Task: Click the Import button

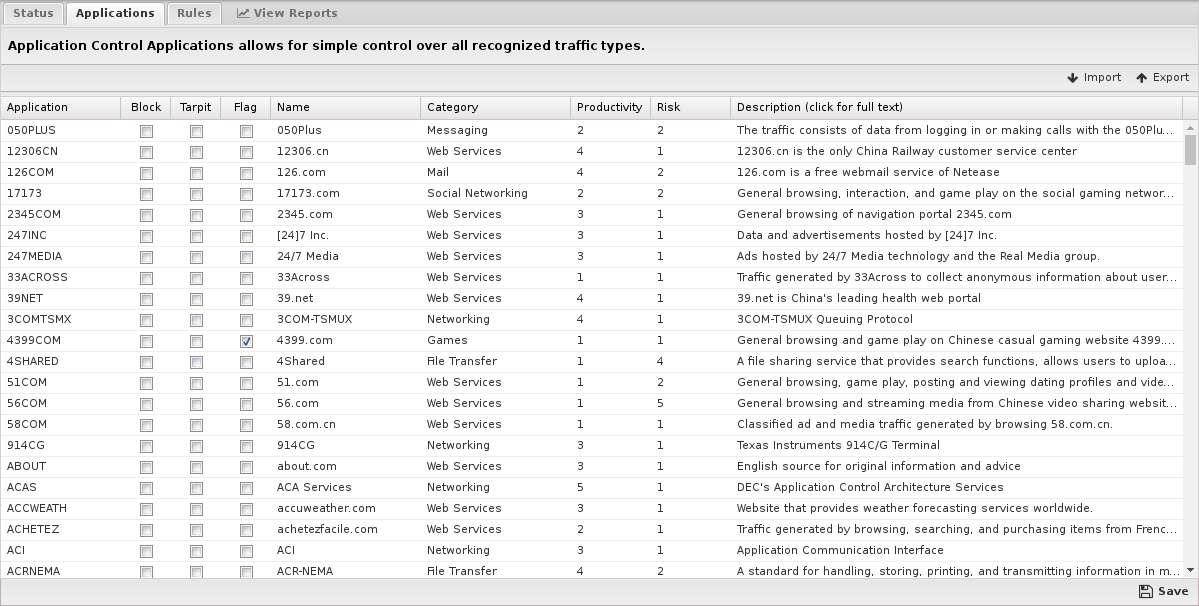Action: [x=1093, y=77]
